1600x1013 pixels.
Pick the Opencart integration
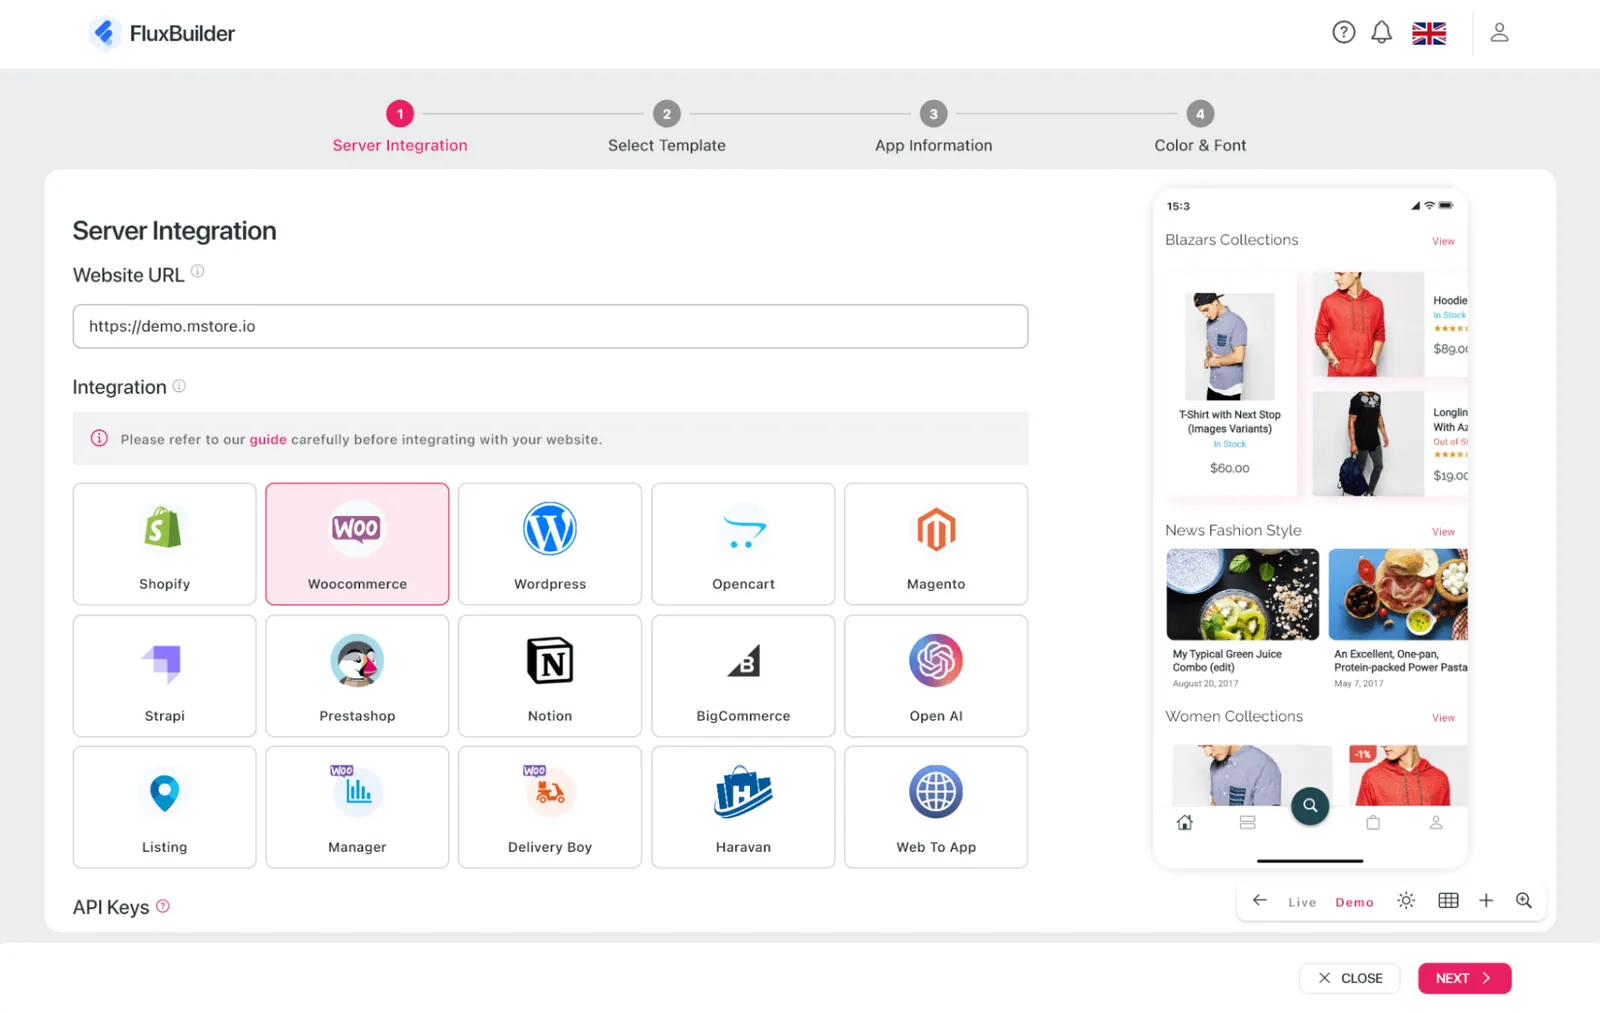[743, 544]
